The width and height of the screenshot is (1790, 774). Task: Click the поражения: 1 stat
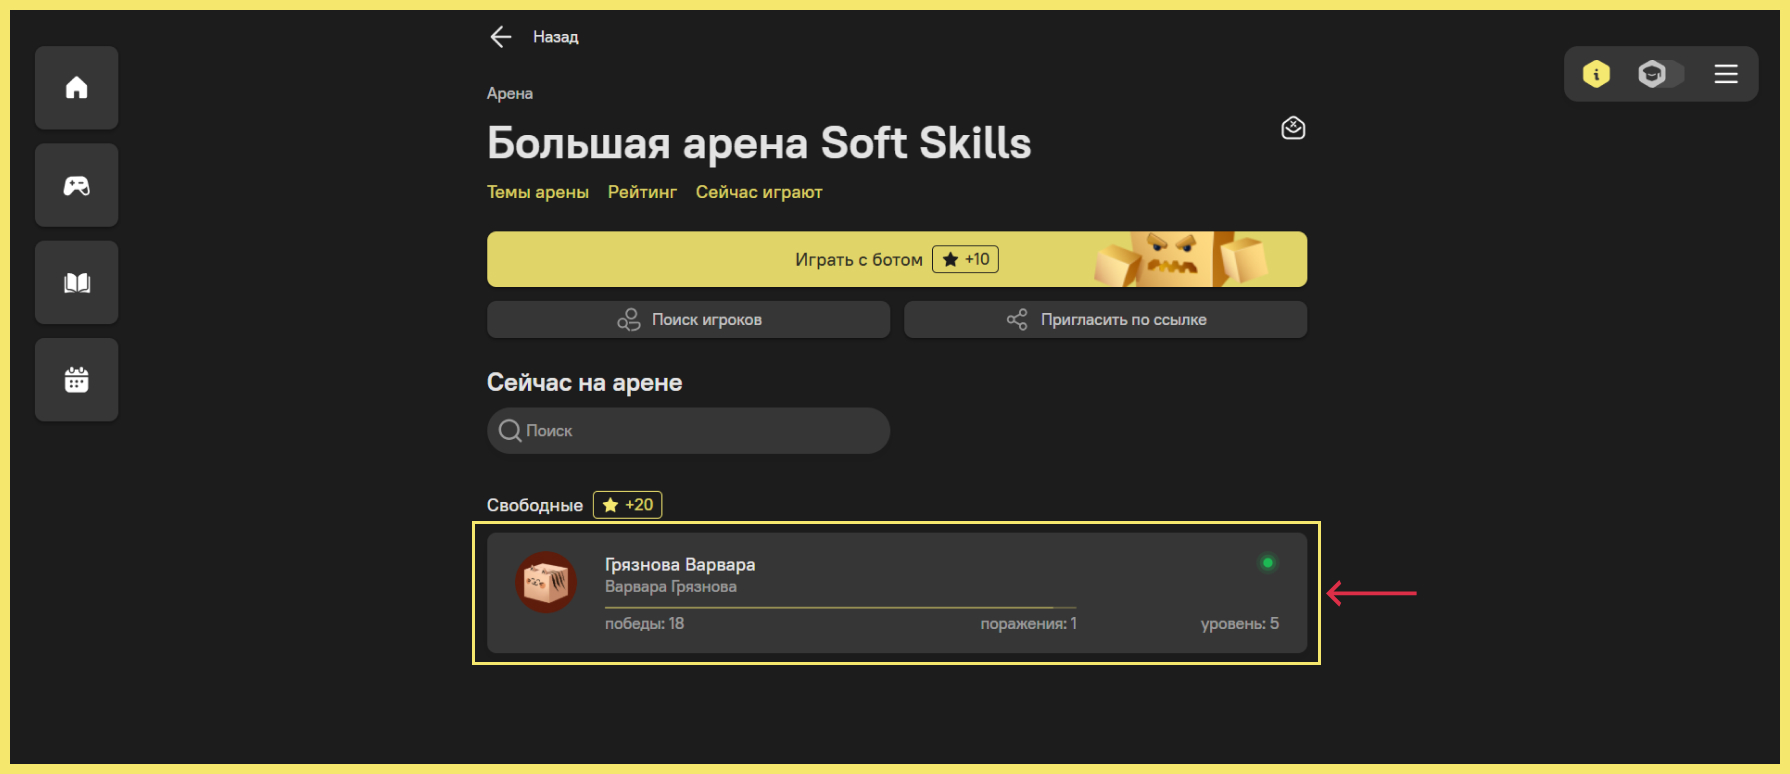(1029, 623)
